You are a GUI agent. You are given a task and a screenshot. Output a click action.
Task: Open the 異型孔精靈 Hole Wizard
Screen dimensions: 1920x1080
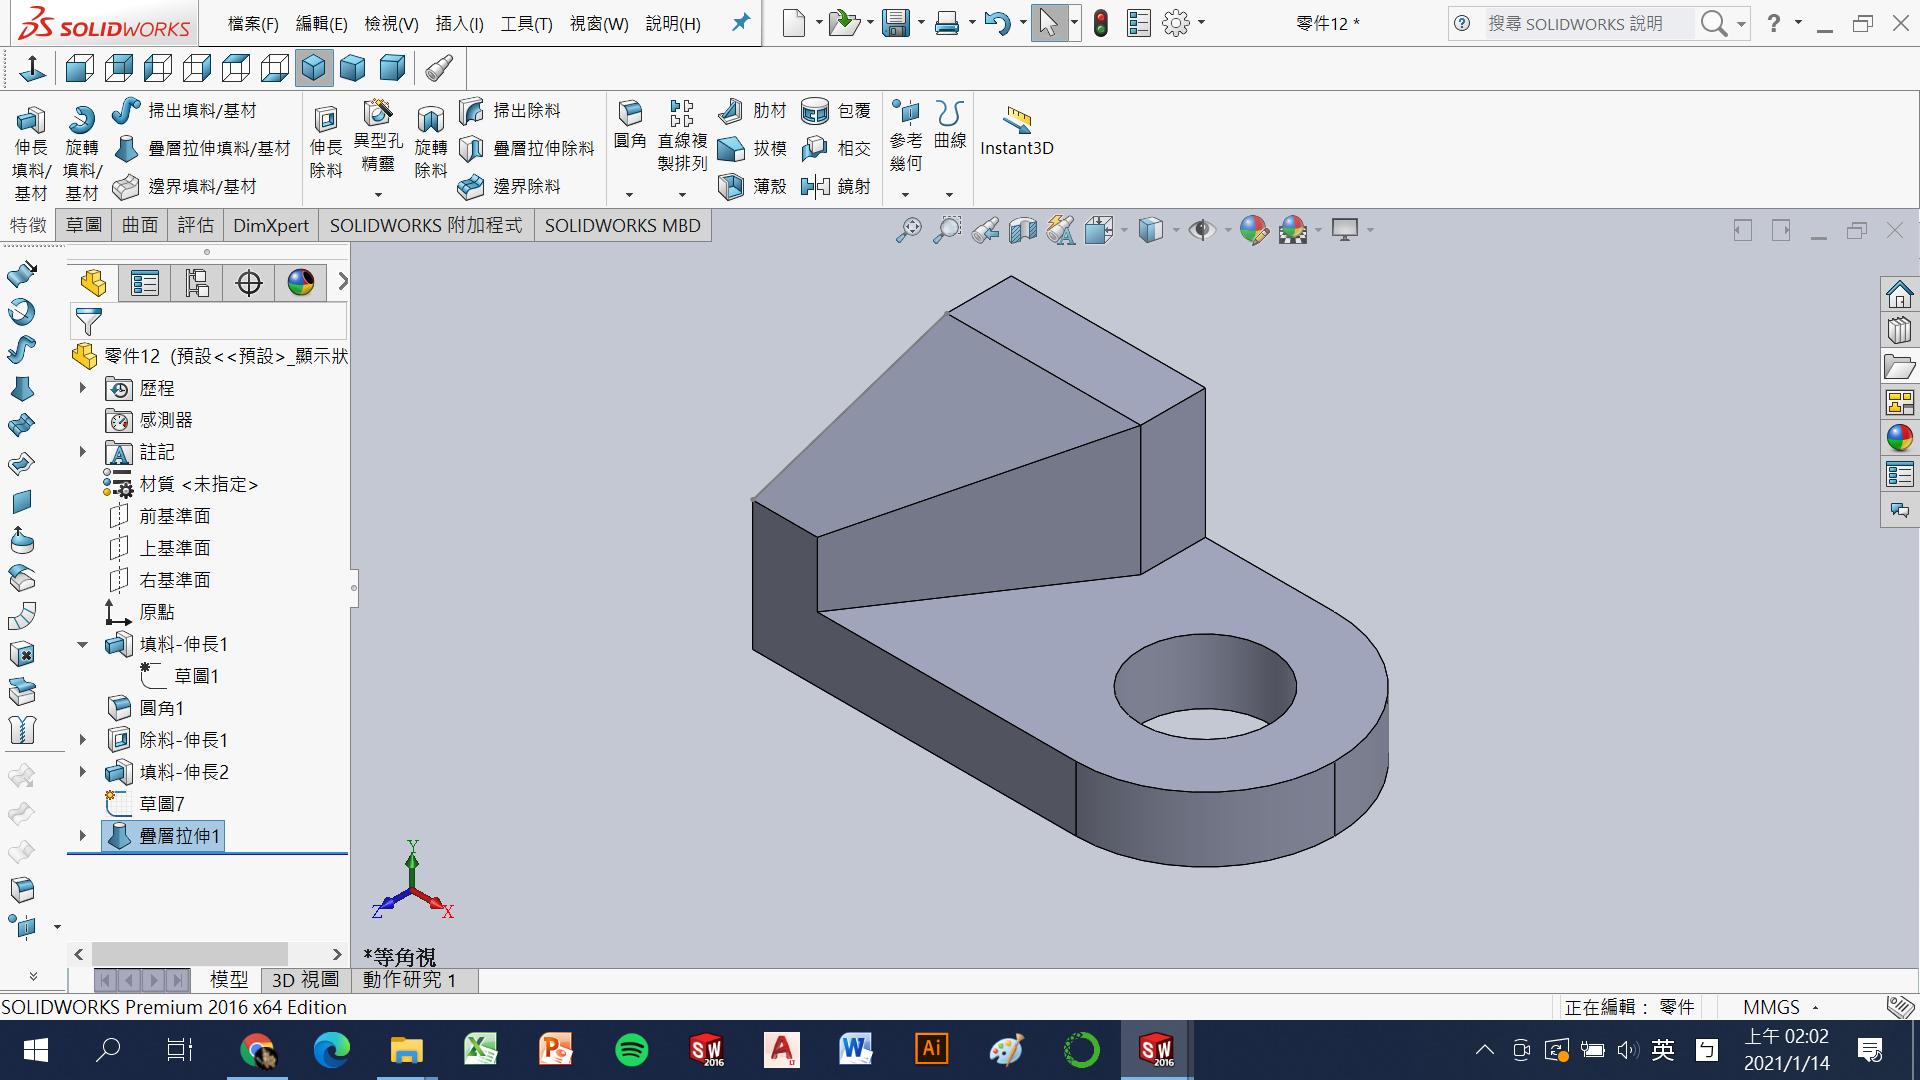coord(378,135)
